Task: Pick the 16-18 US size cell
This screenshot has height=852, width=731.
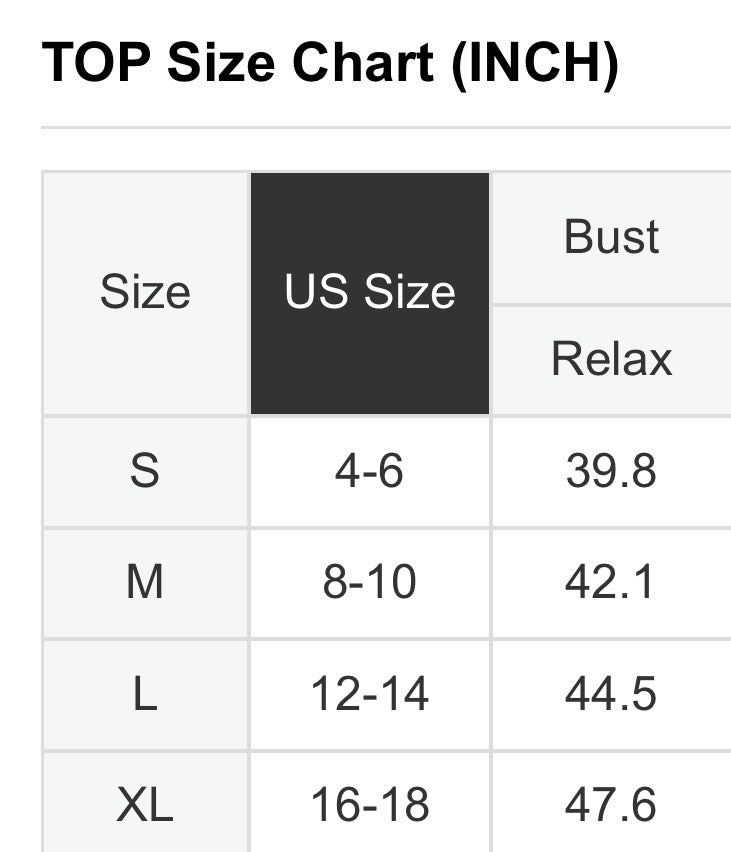Action: click(370, 805)
